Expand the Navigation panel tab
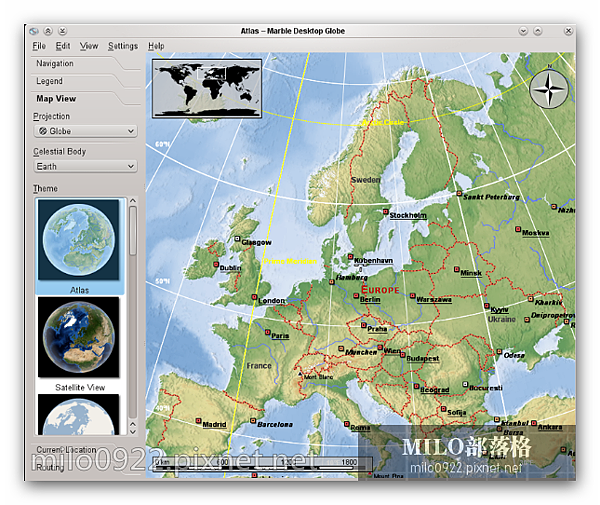The height and width of the screenshot is (505, 600). 55,64
